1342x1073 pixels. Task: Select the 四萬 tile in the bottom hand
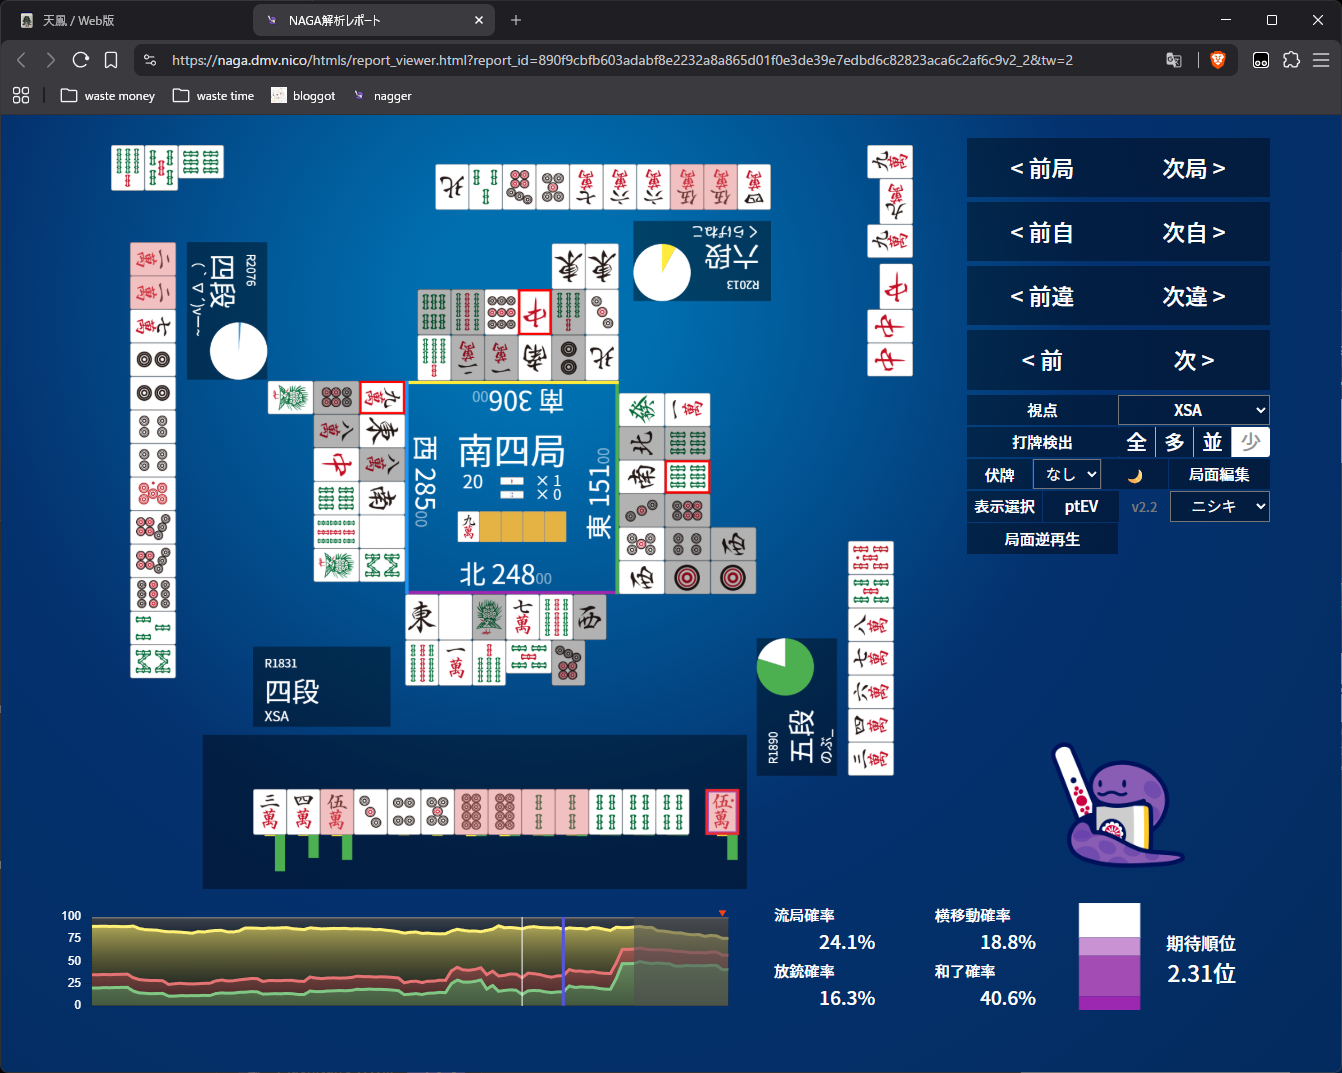pyautogui.click(x=303, y=811)
